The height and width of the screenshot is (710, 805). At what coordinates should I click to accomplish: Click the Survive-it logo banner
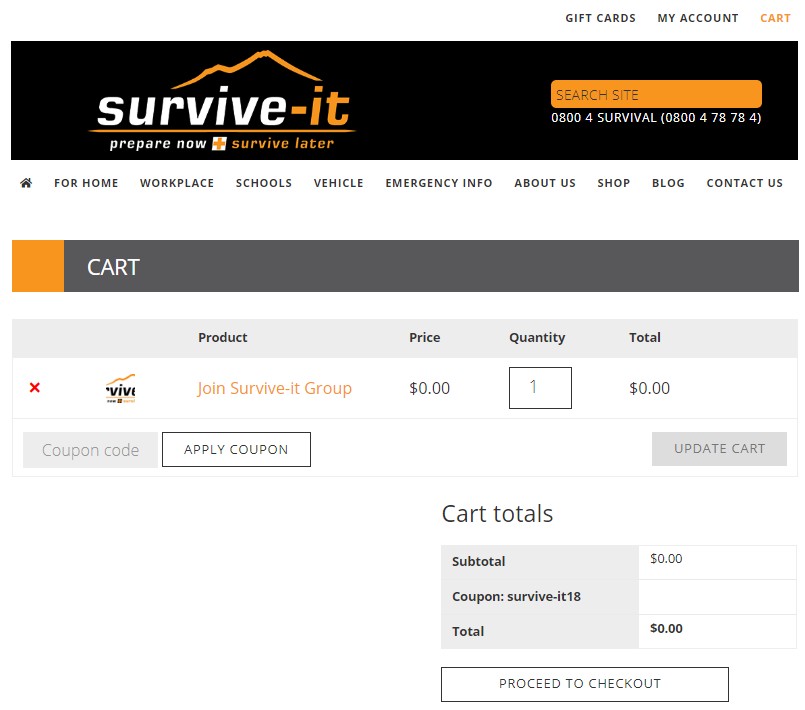[223, 101]
